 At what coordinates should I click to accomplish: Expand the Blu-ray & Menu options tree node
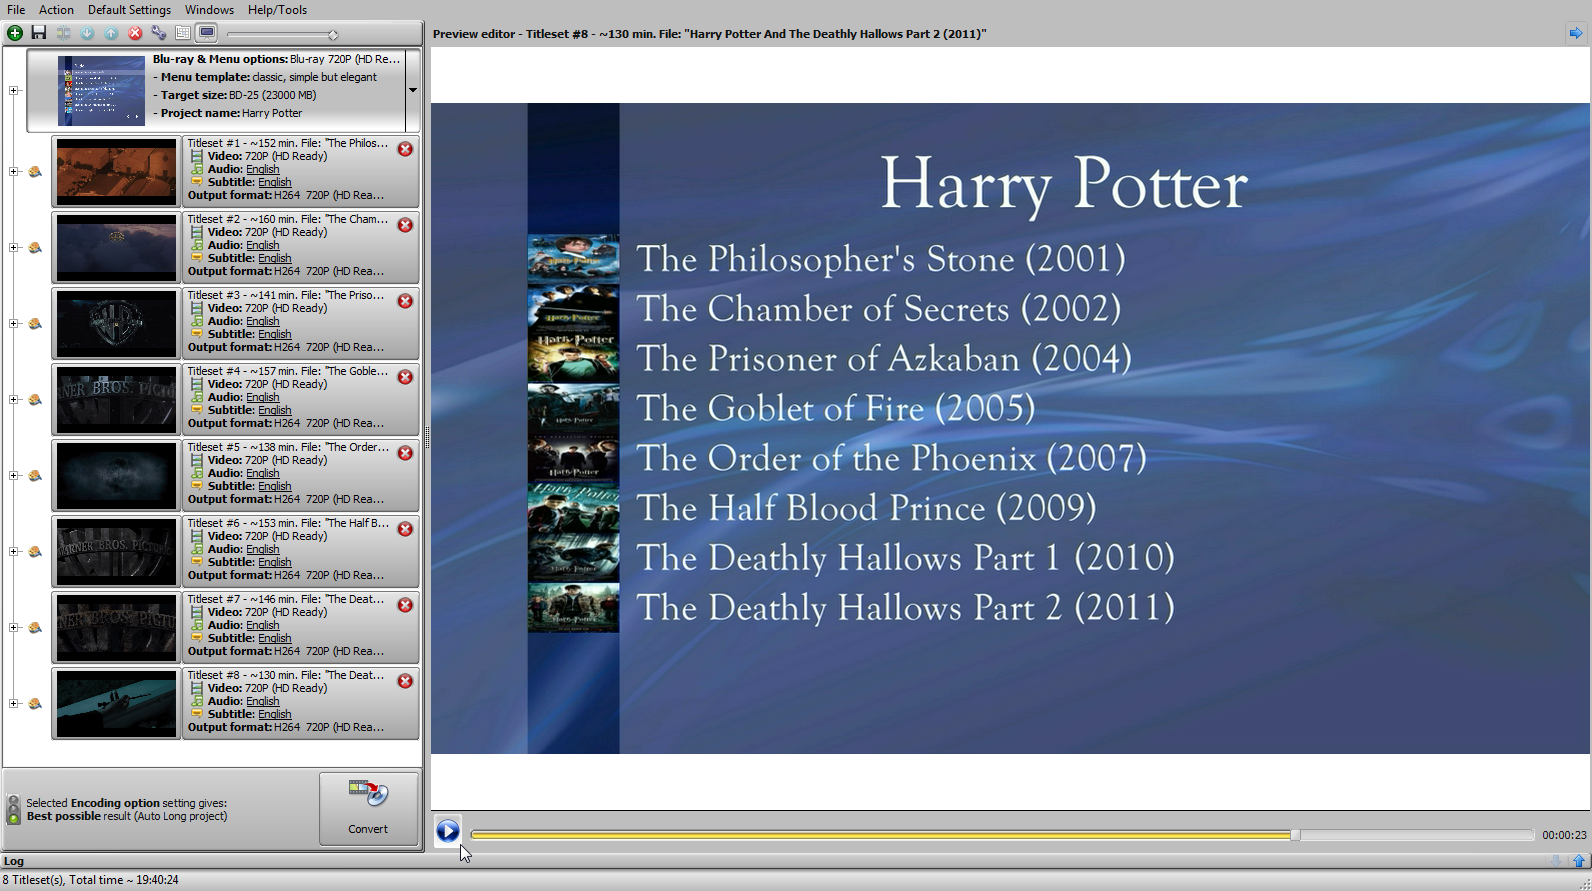(x=14, y=91)
